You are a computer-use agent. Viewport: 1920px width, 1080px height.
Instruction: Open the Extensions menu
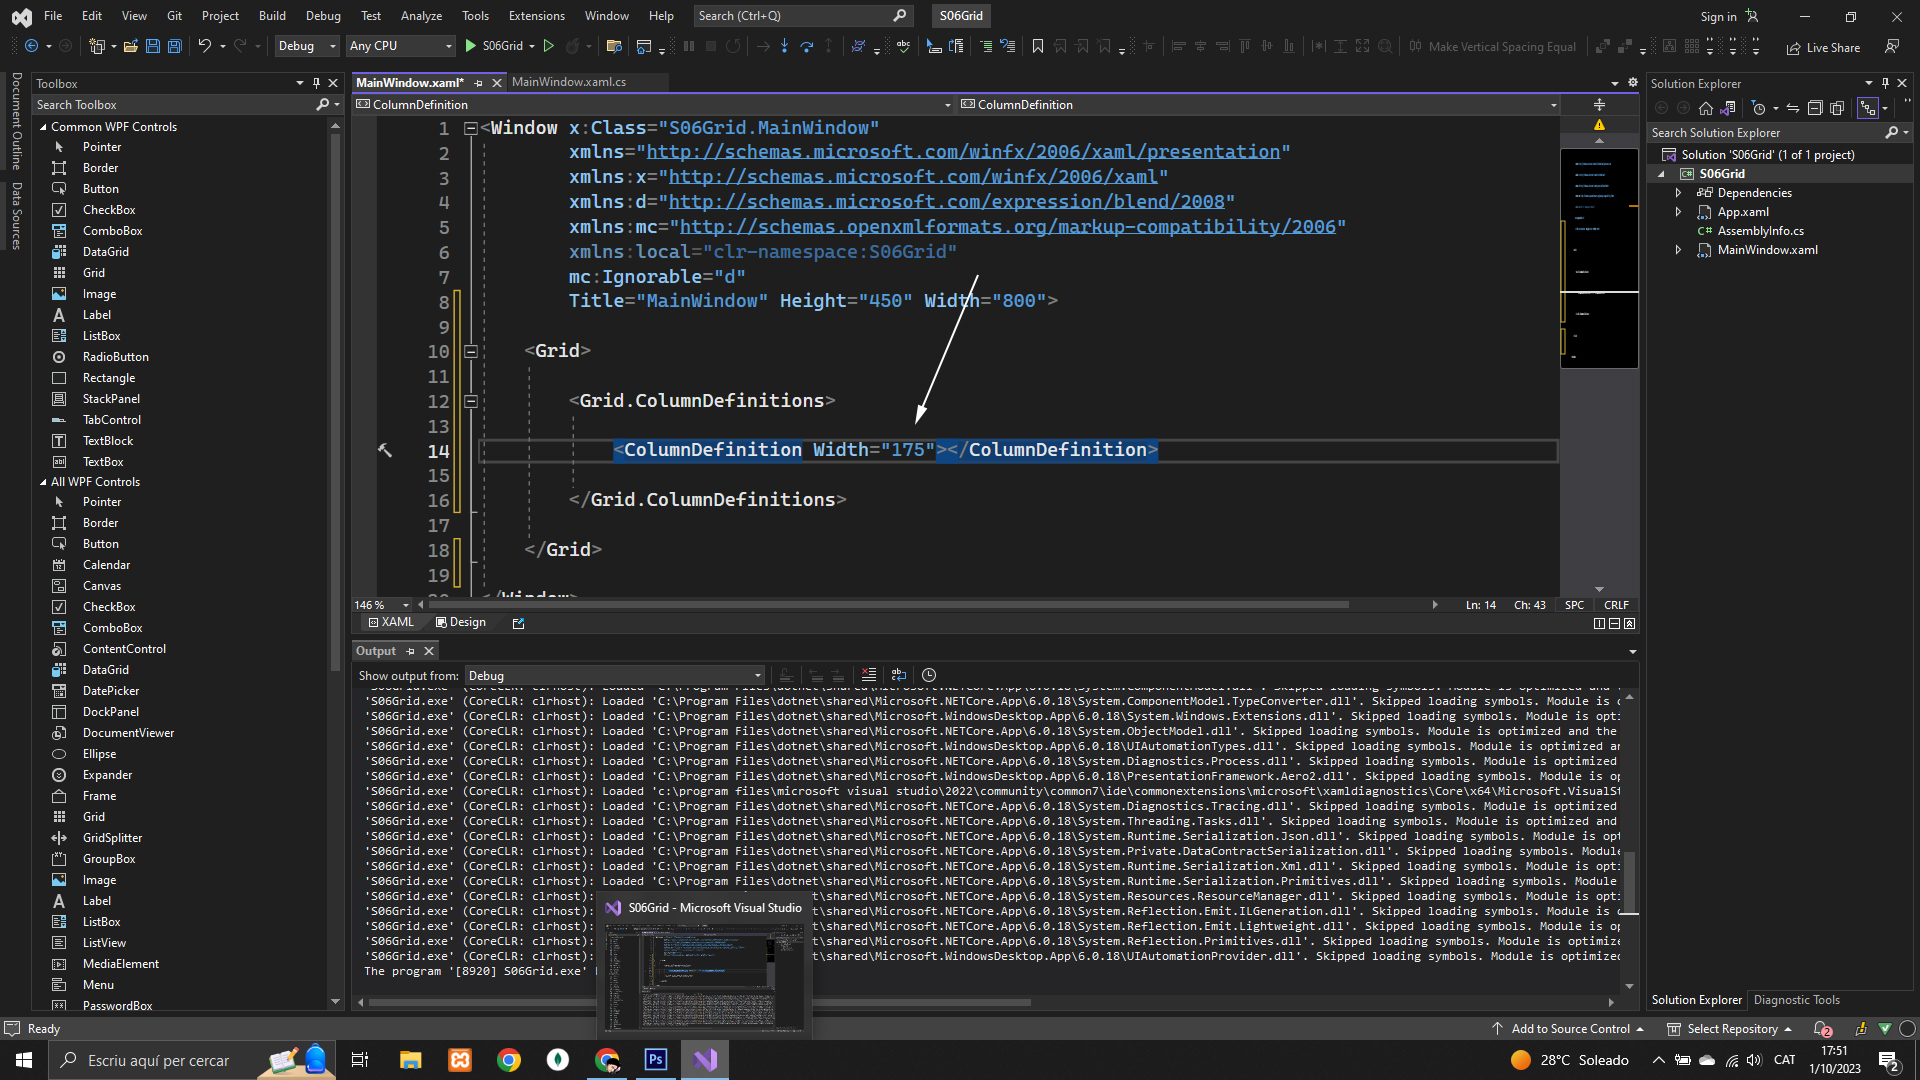(x=536, y=15)
